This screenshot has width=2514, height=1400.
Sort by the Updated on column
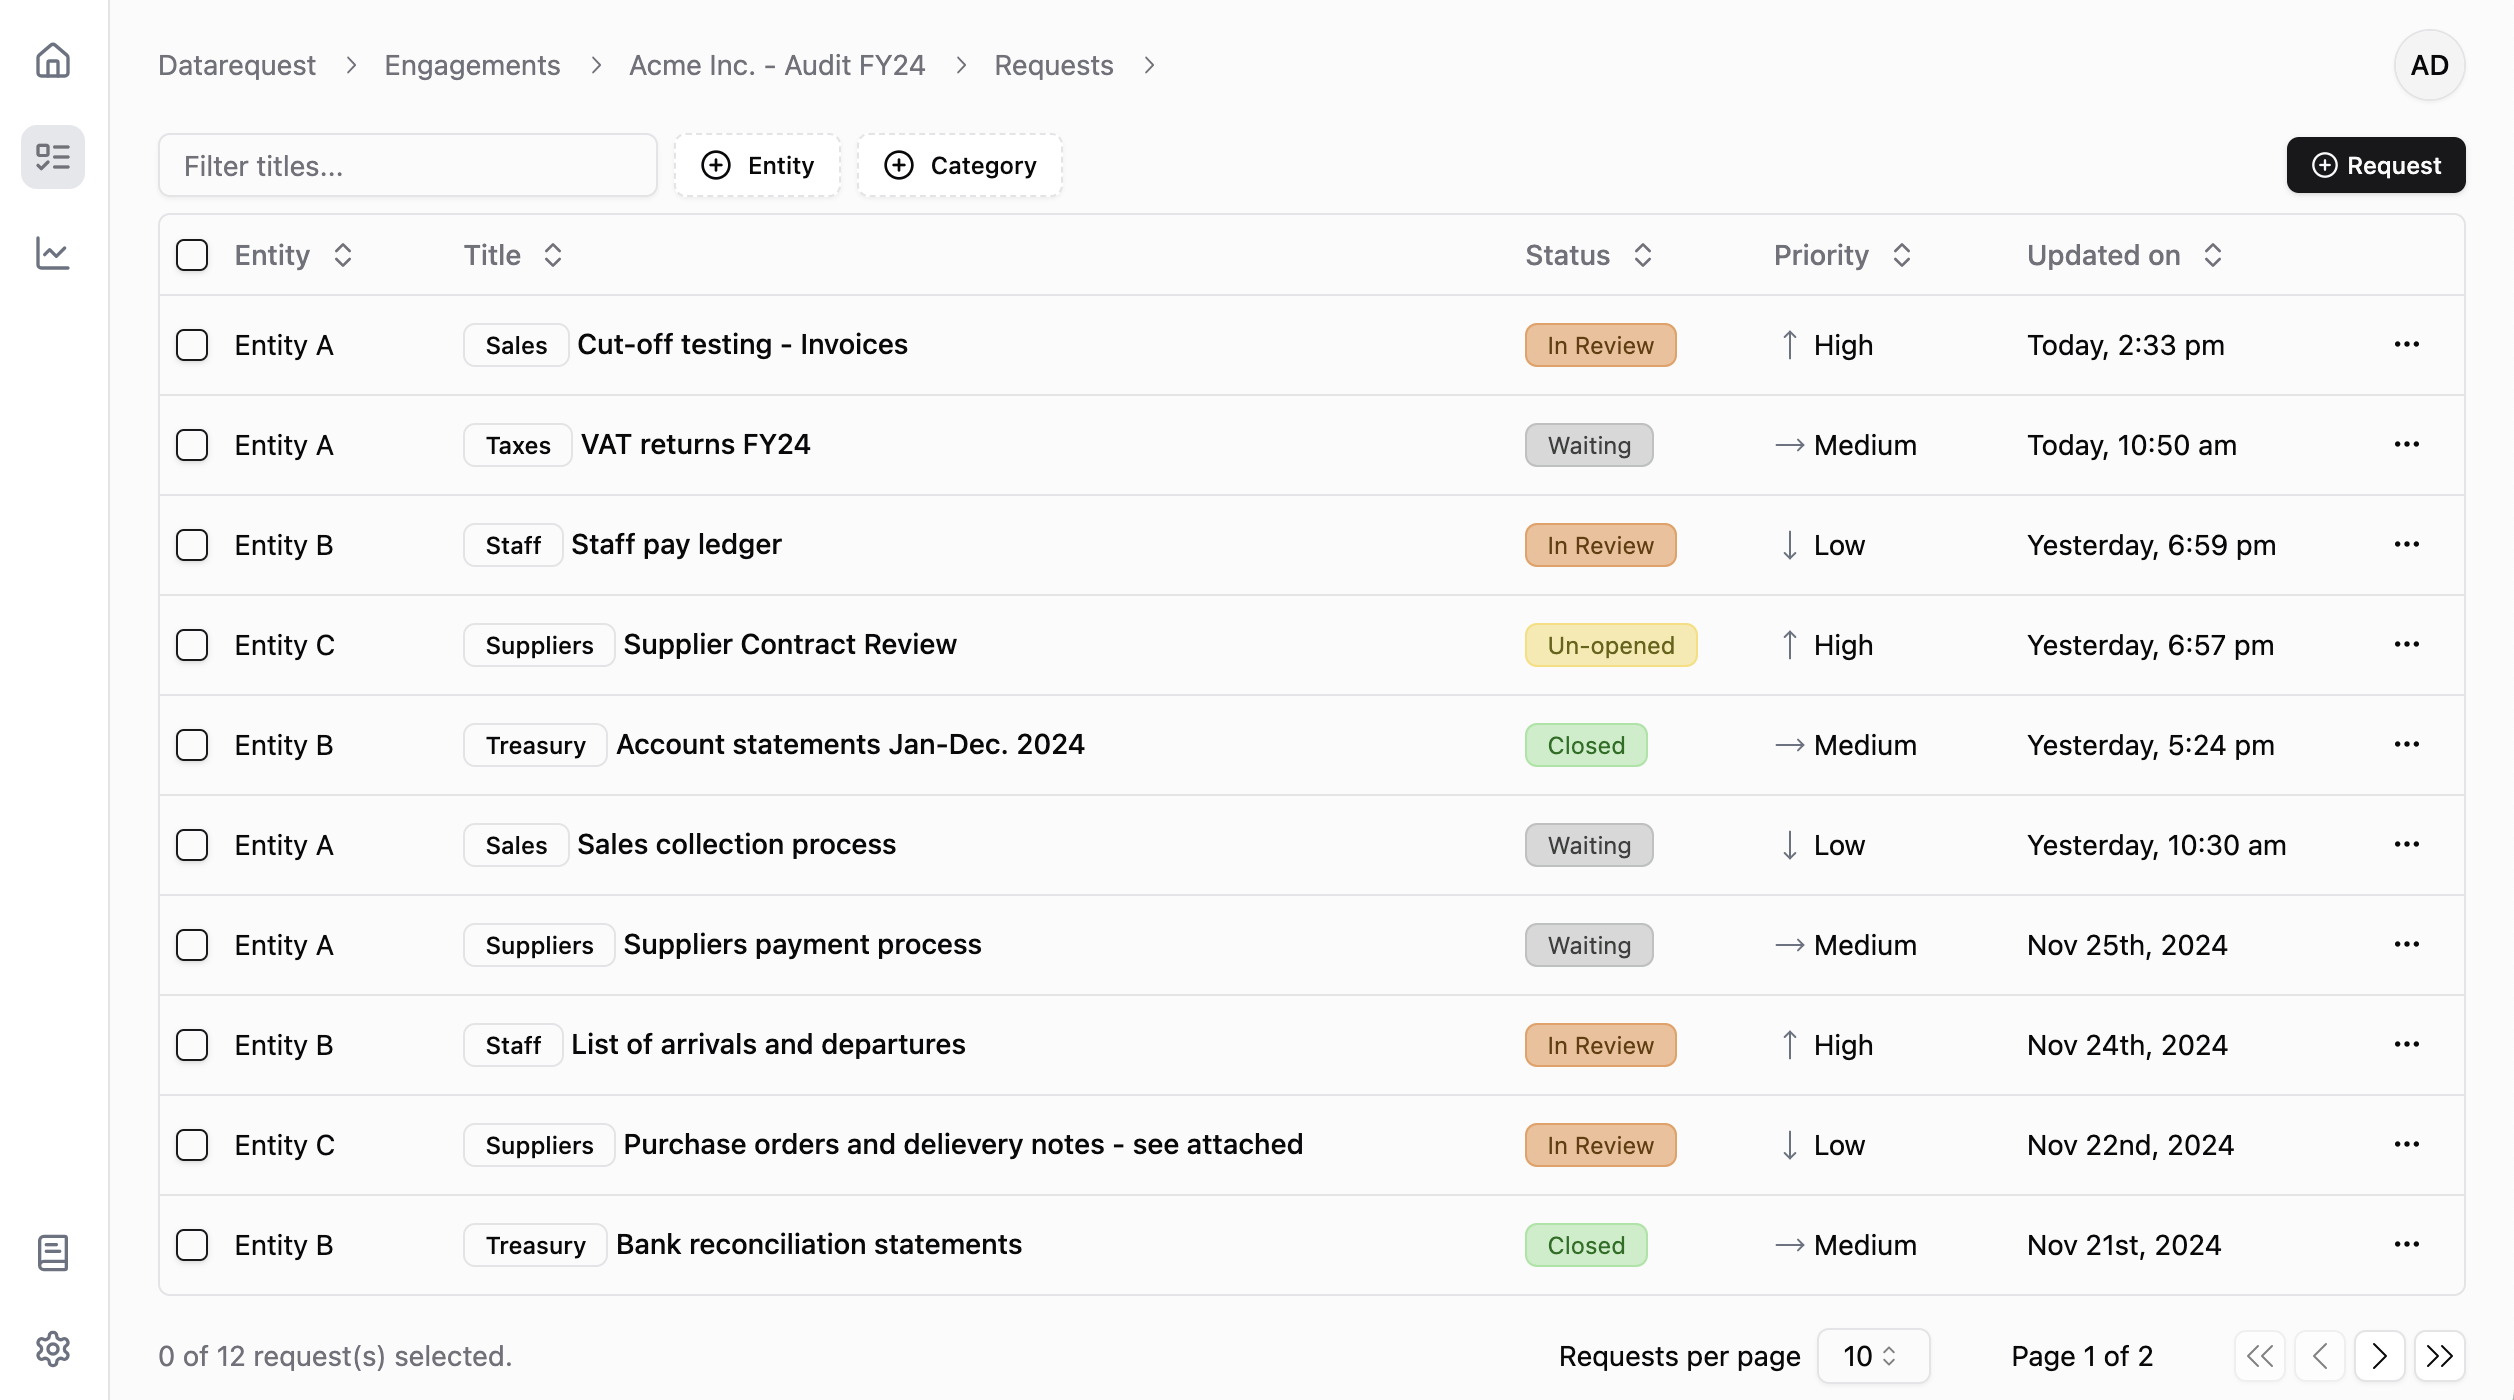2123,255
